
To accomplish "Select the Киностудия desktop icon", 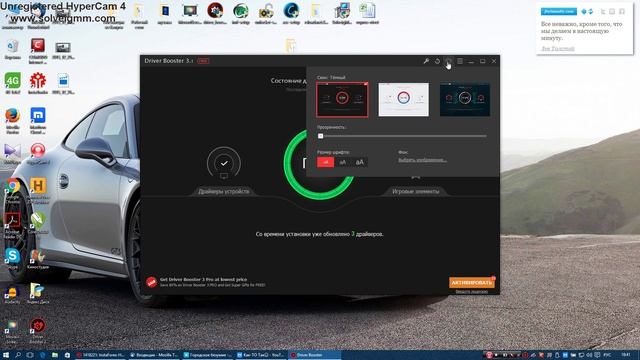I will click(38, 258).
